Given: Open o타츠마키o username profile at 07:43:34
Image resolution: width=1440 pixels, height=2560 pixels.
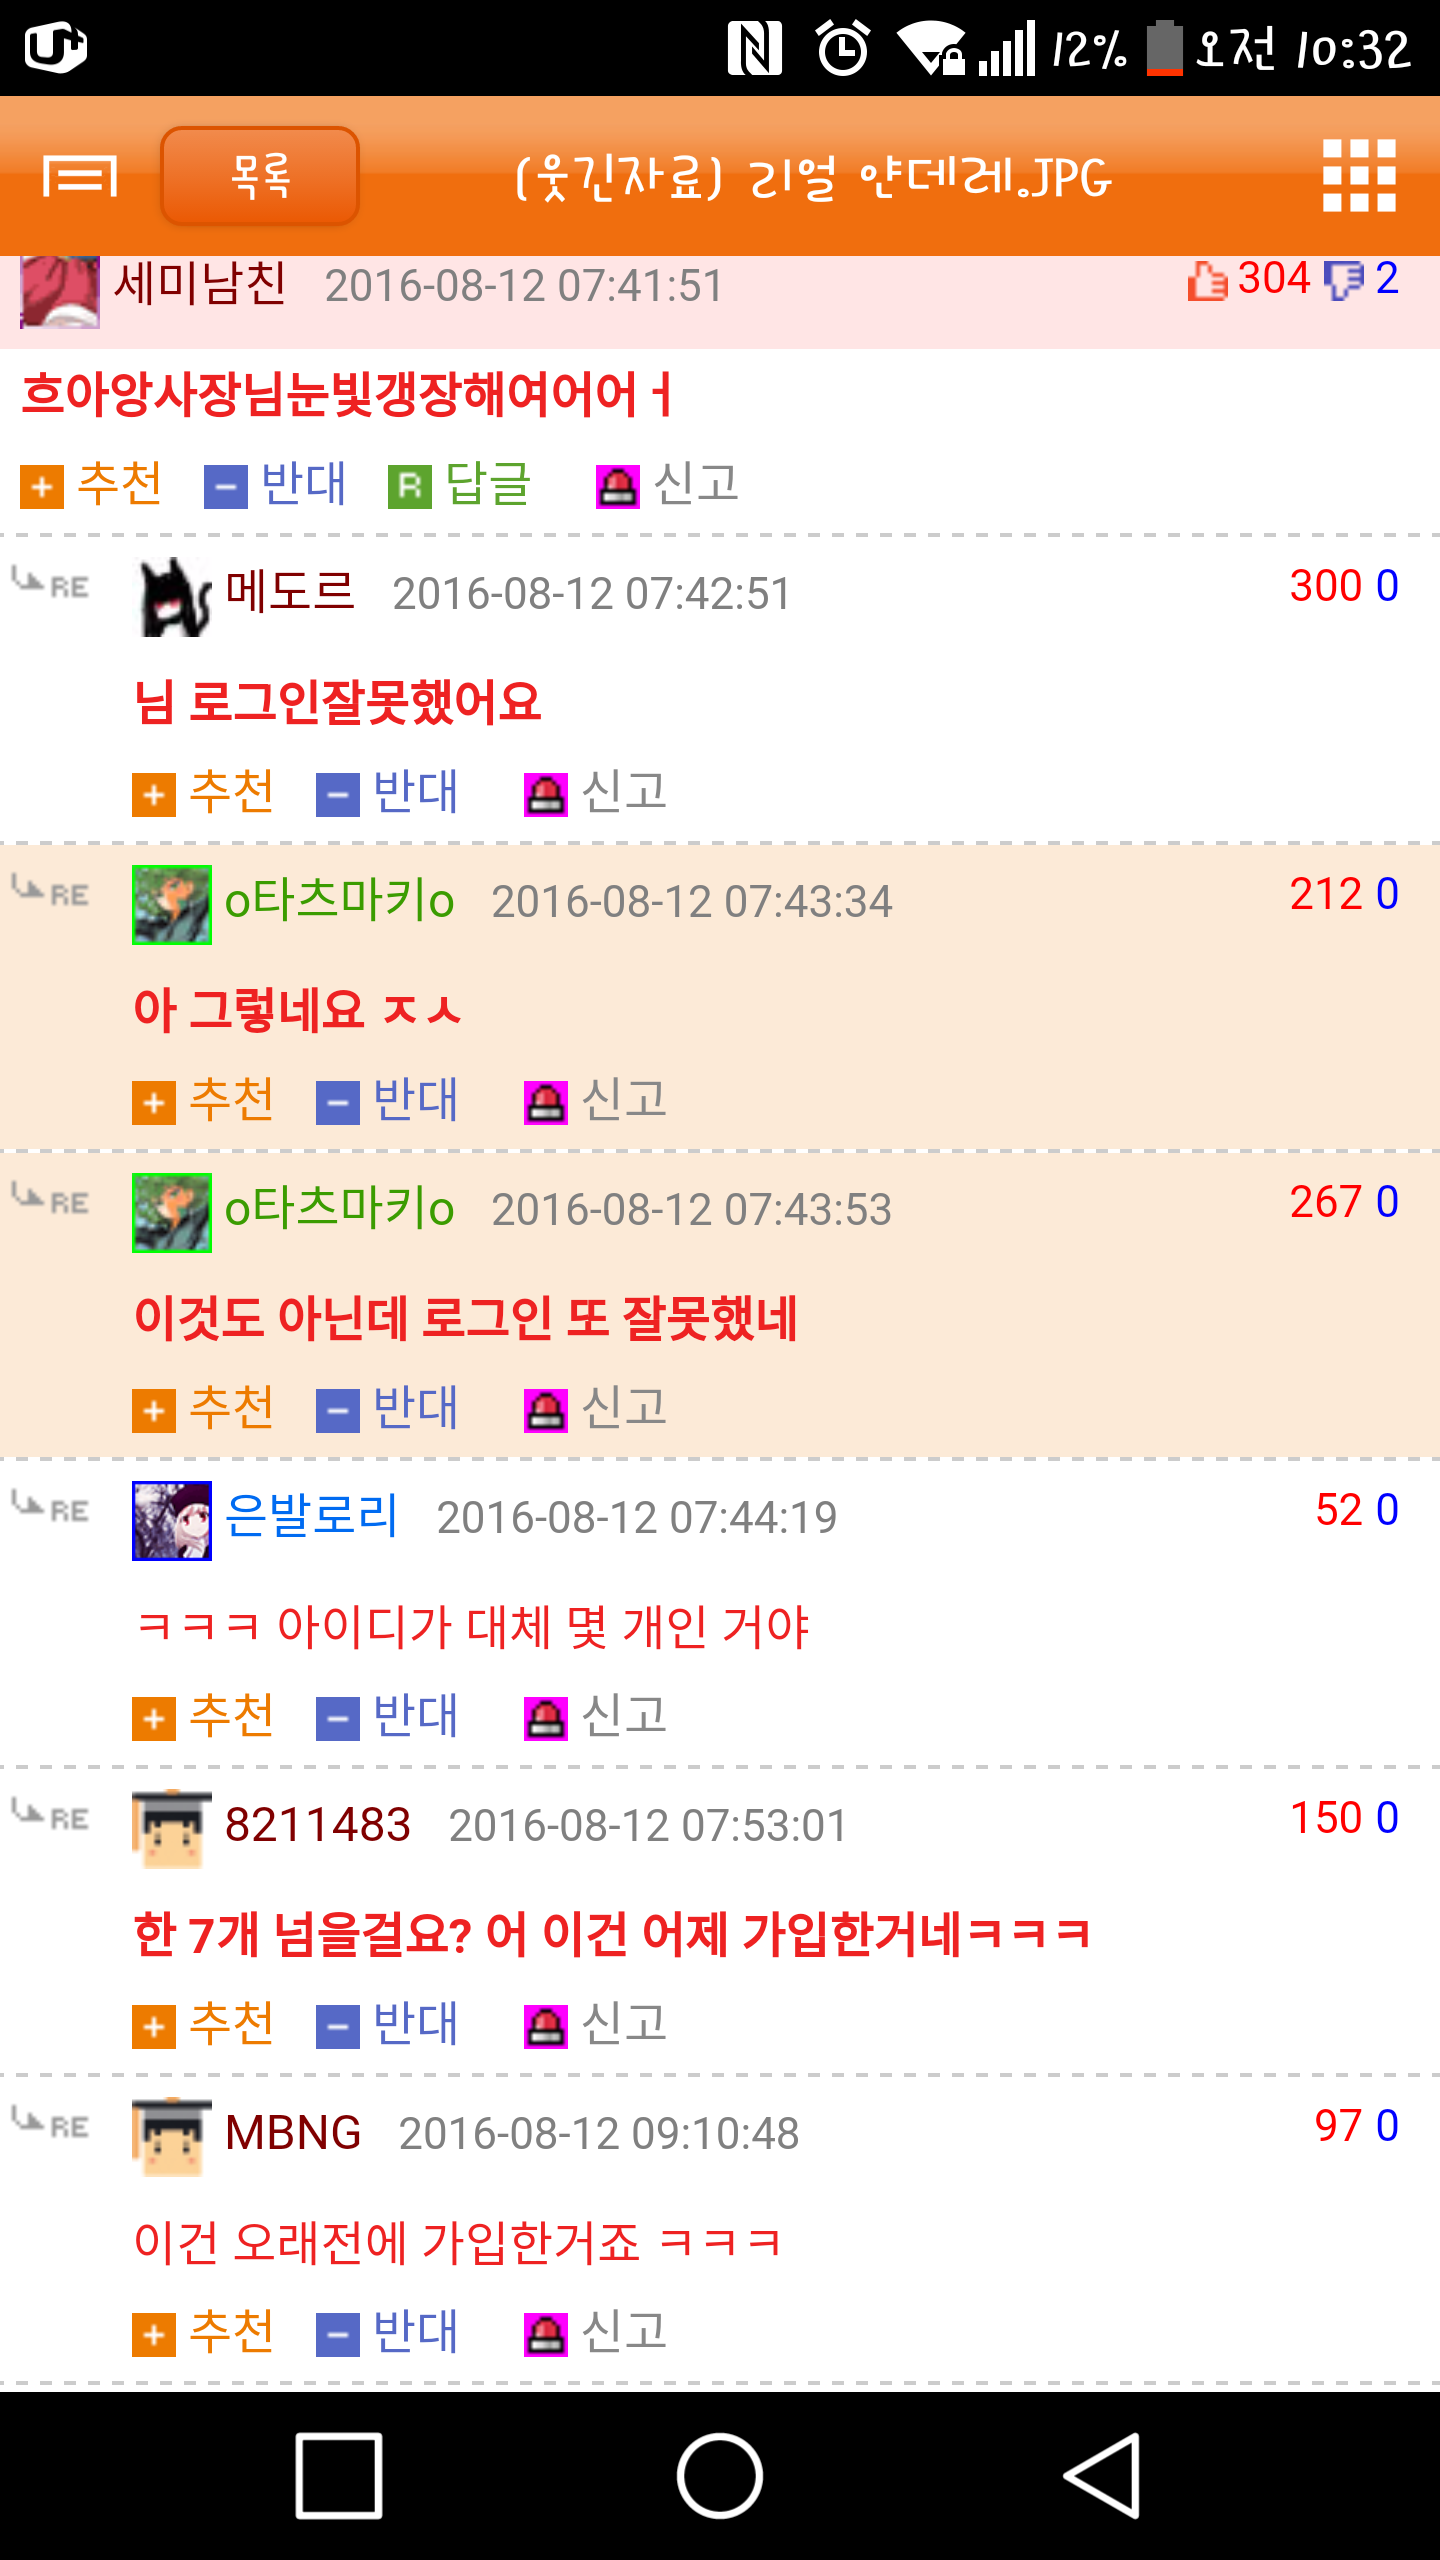Looking at the screenshot, I should 340,901.
